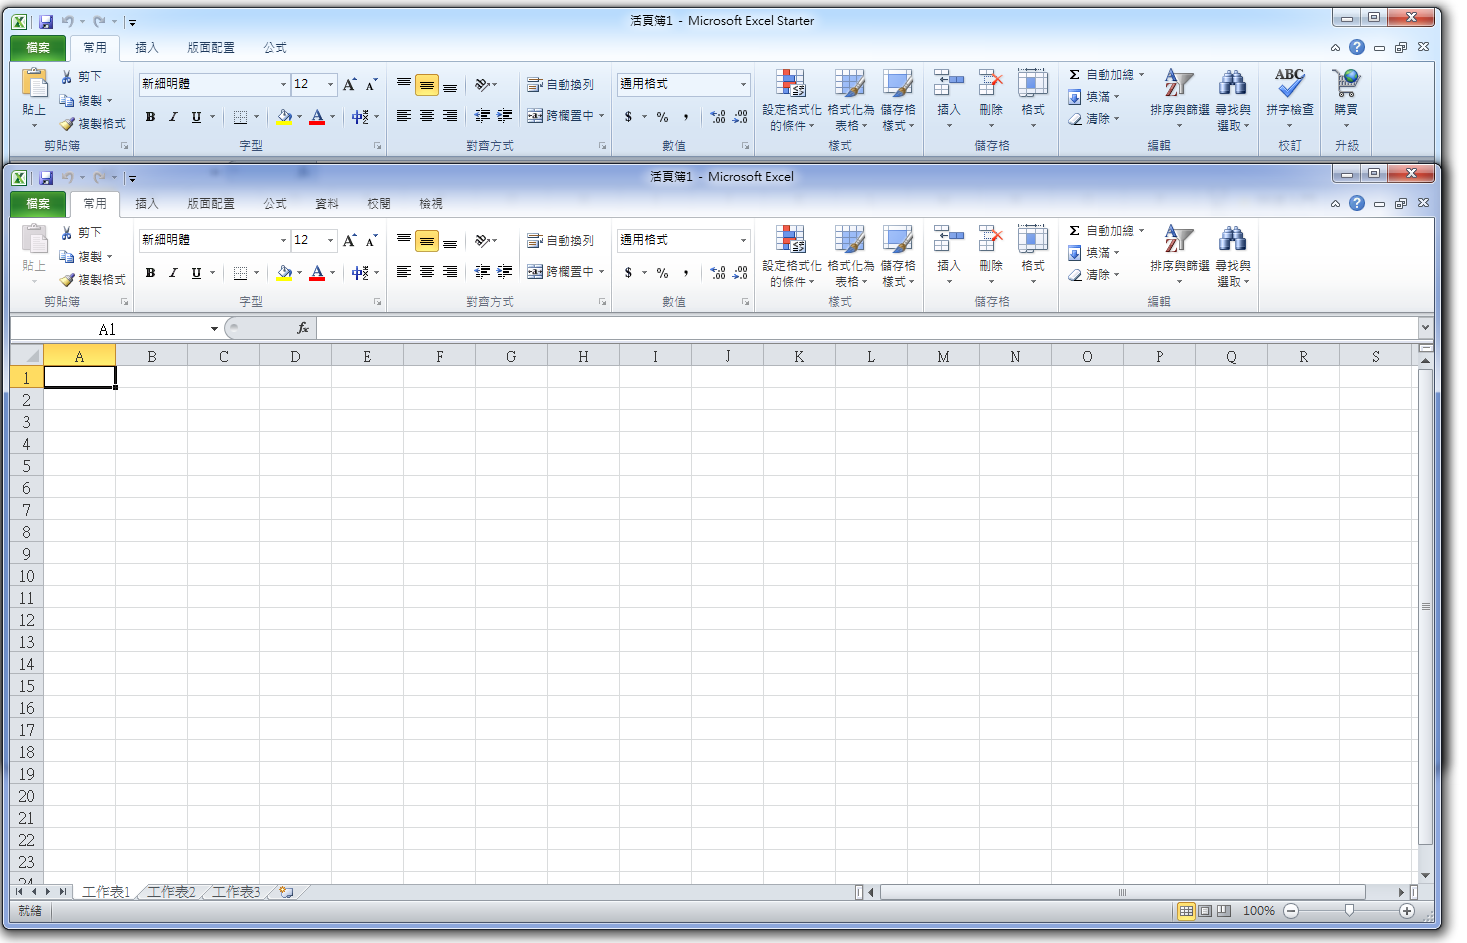
Task: Click Borders icon in front Excel window
Action: click(x=240, y=273)
